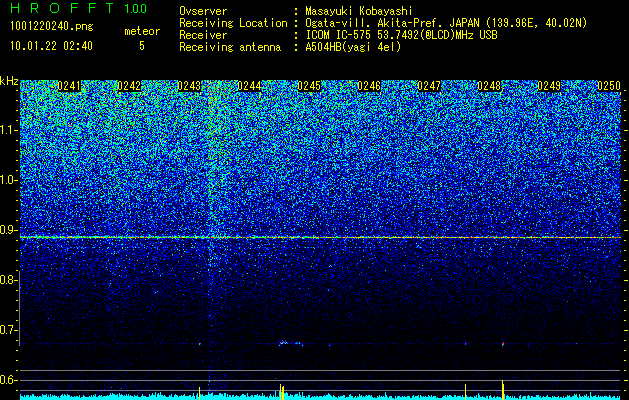
Task: Click the 0.6 kHz axis label
Action: 9,380
